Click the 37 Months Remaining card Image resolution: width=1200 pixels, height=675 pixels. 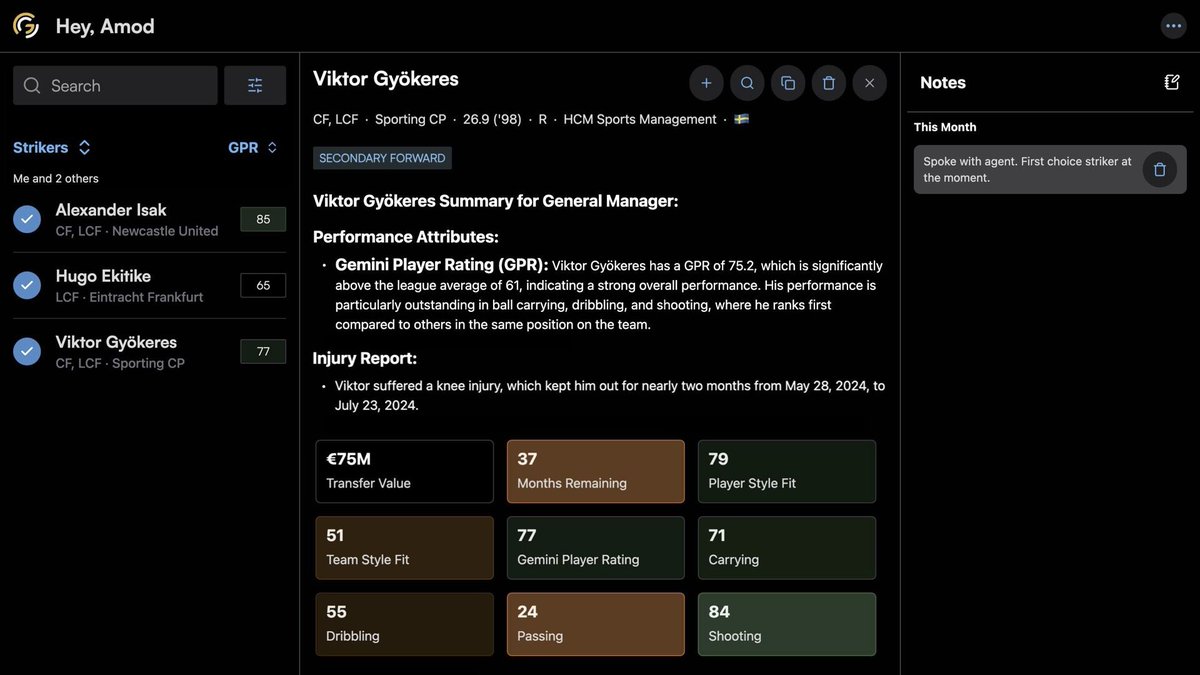point(595,471)
